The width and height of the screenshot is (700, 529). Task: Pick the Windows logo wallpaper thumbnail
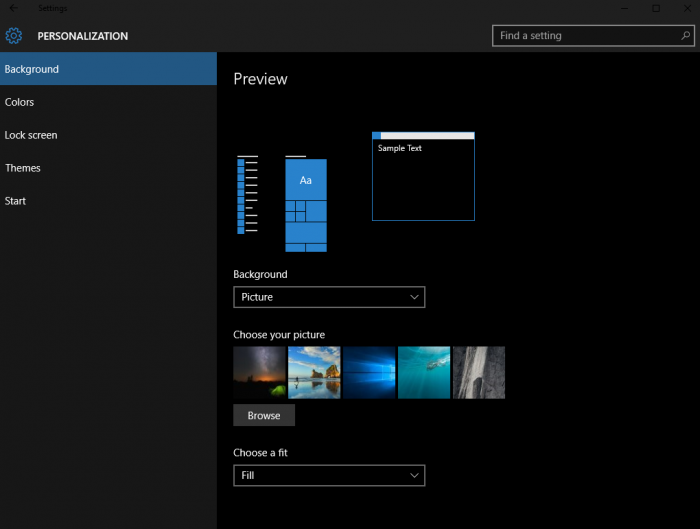369,373
